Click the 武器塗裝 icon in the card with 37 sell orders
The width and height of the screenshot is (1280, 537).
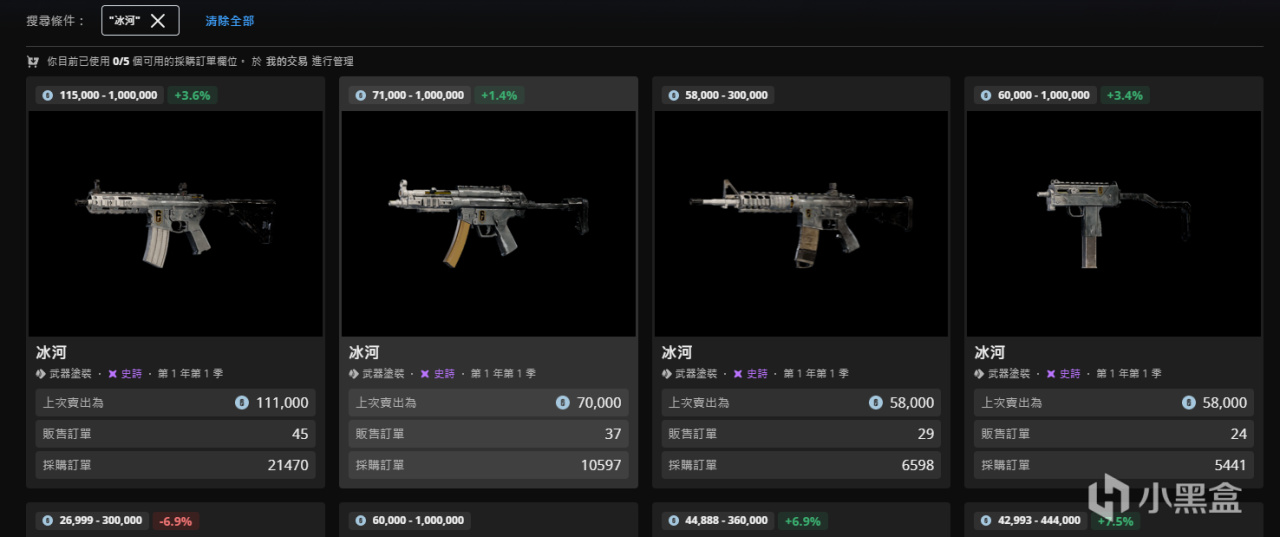(x=354, y=374)
